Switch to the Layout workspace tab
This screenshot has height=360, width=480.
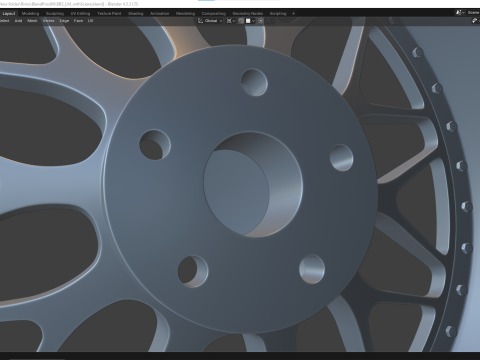(9, 13)
